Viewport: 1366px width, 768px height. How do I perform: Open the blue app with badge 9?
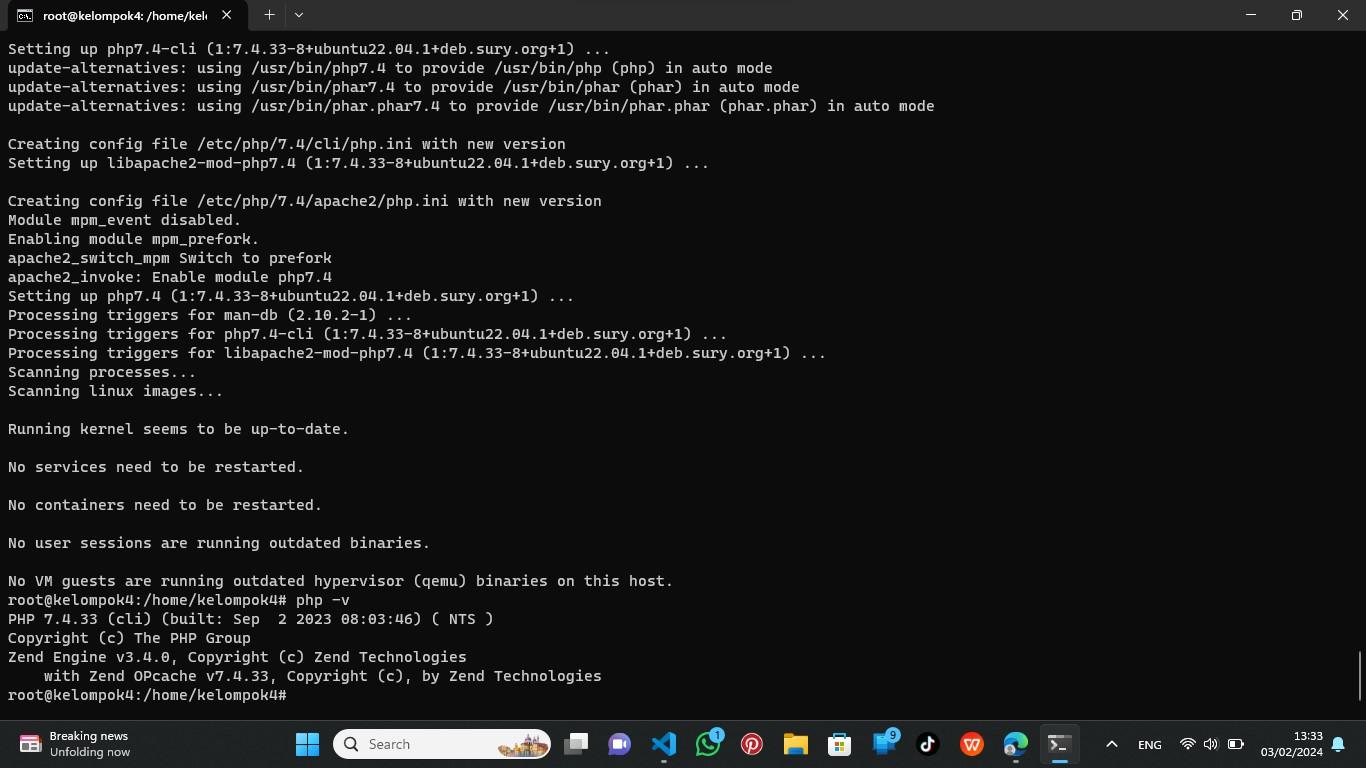coord(884,744)
